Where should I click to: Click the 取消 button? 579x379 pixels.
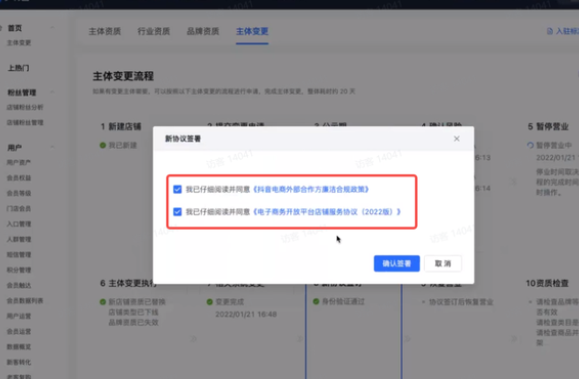point(443,263)
